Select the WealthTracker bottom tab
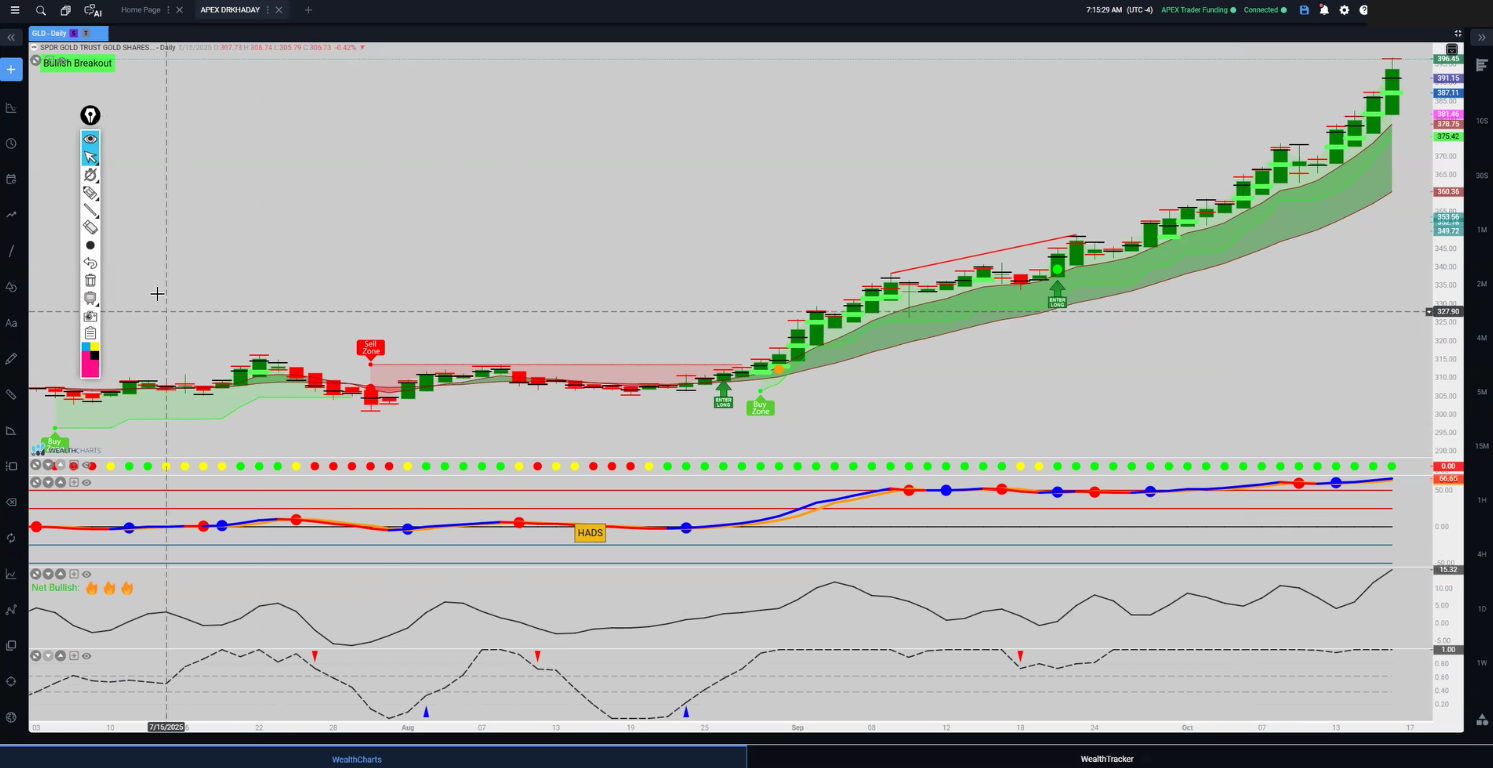The width and height of the screenshot is (1493, 768). point(1106,759)
